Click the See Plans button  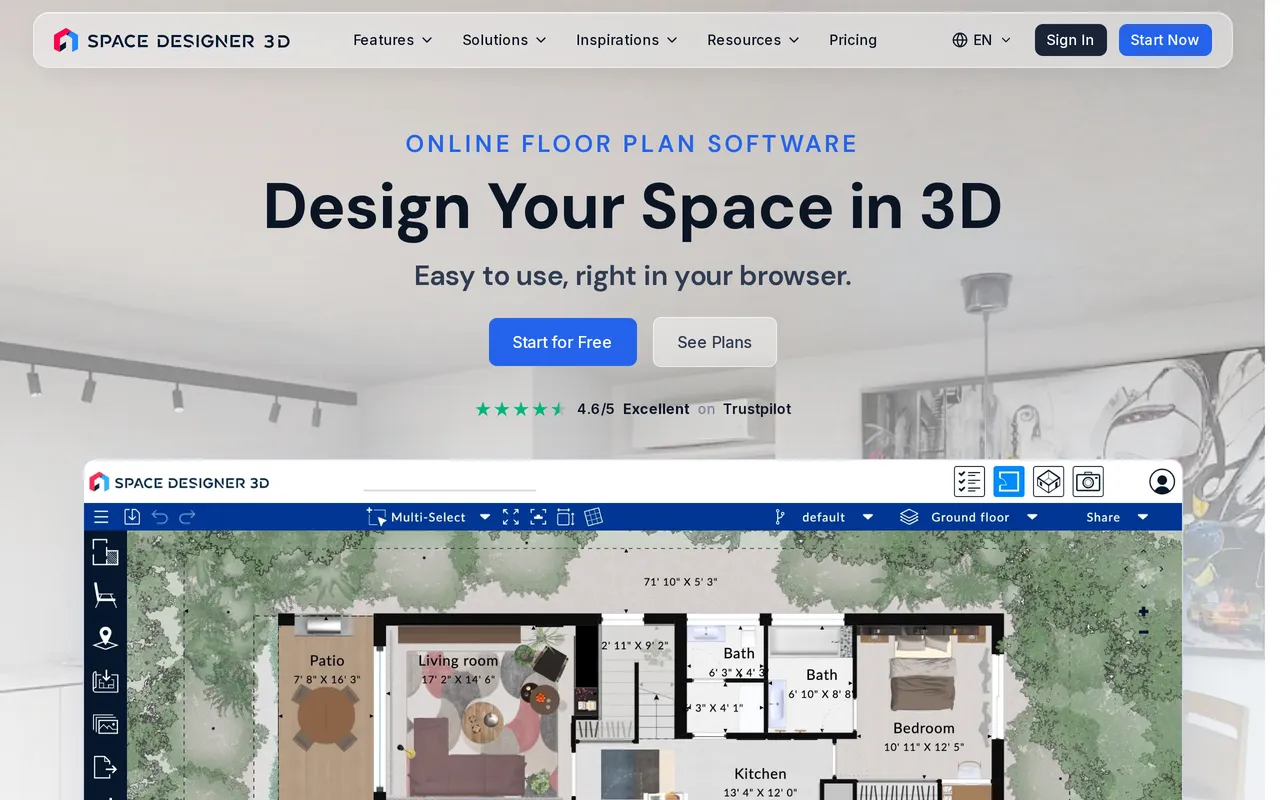click(714, 342)
